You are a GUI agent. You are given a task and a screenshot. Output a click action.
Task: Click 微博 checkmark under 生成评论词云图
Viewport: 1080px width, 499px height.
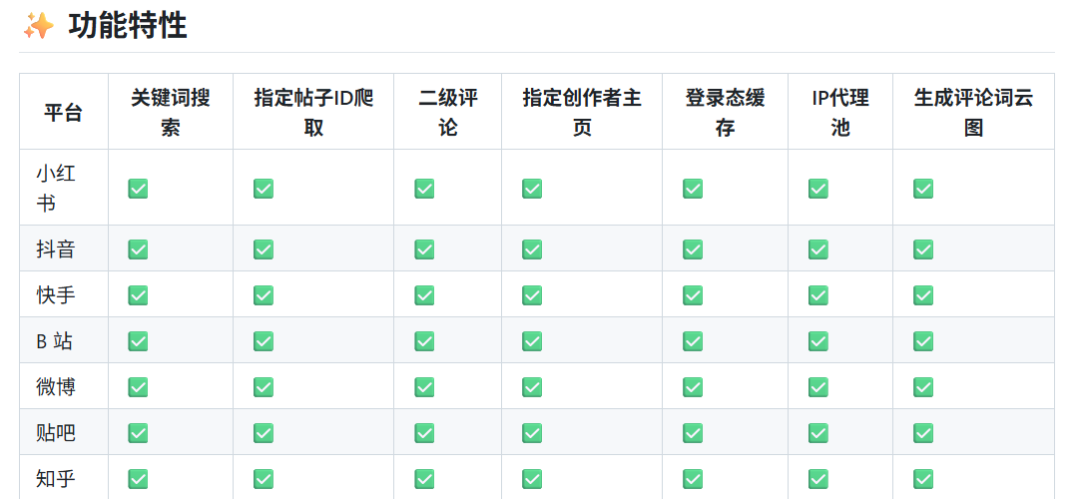923,387
